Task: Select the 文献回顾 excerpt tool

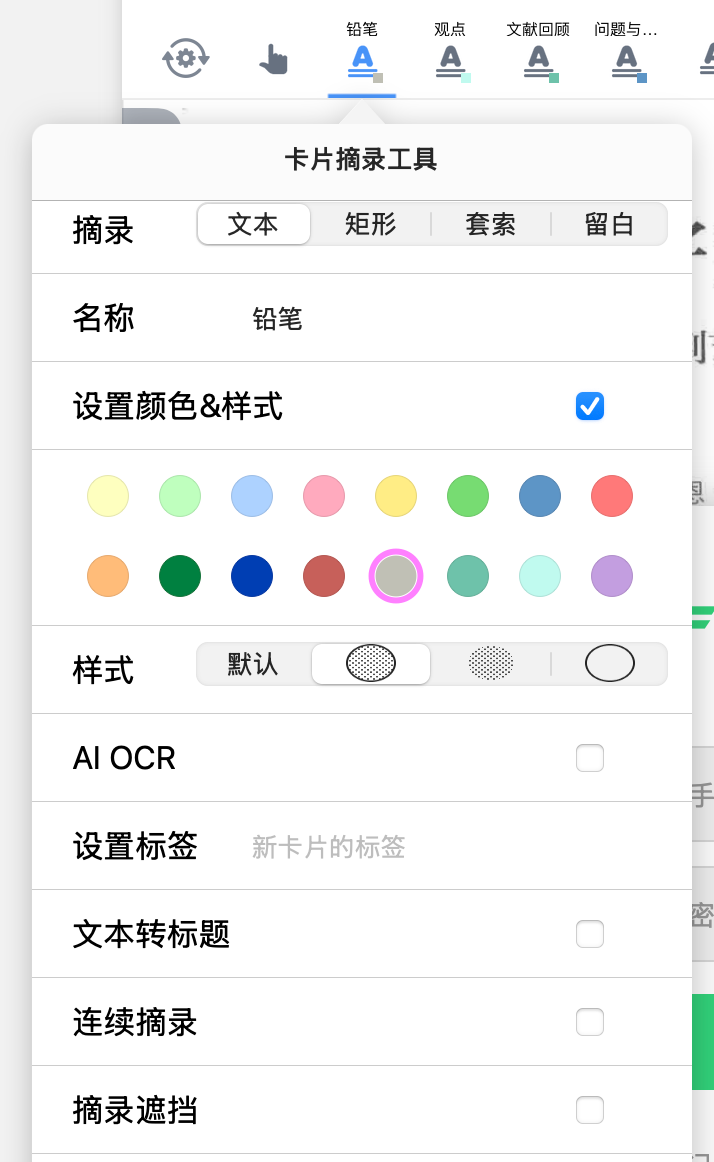Action: coord(538,54)
